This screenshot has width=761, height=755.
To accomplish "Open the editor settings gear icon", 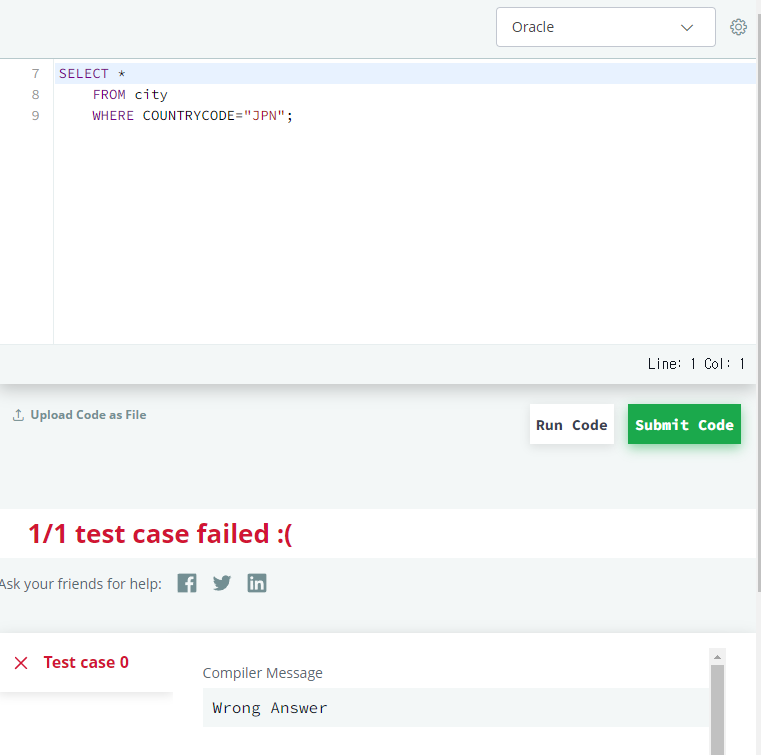I will point(738,27).
